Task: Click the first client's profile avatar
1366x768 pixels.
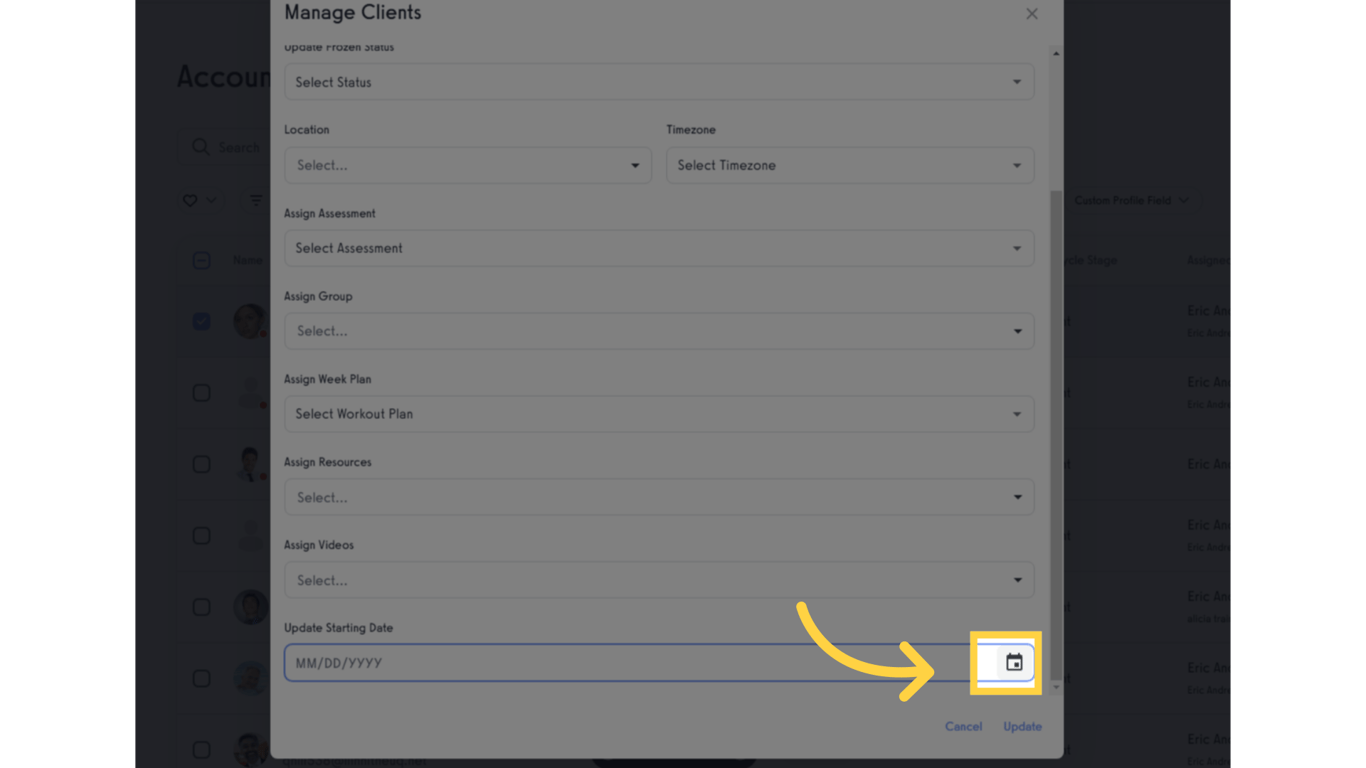Action: [251, 321]
